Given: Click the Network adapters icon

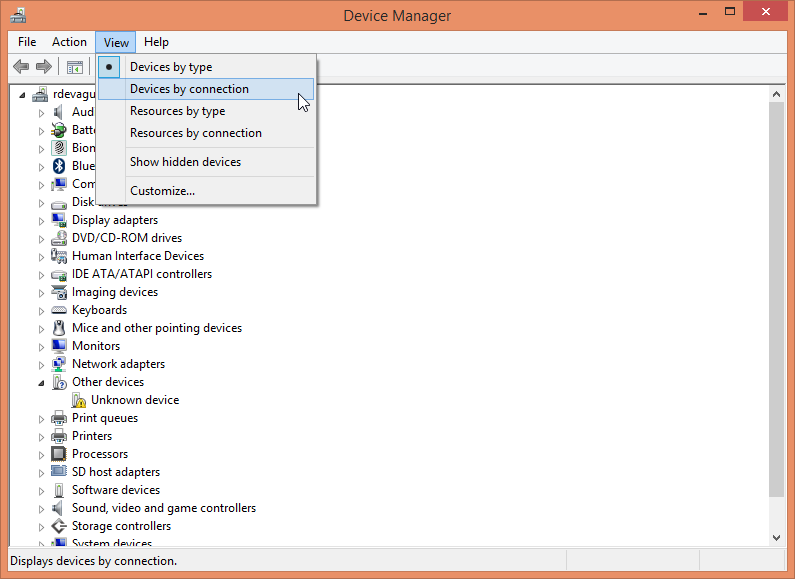Looking at the screenshot, I should [59, 364].
